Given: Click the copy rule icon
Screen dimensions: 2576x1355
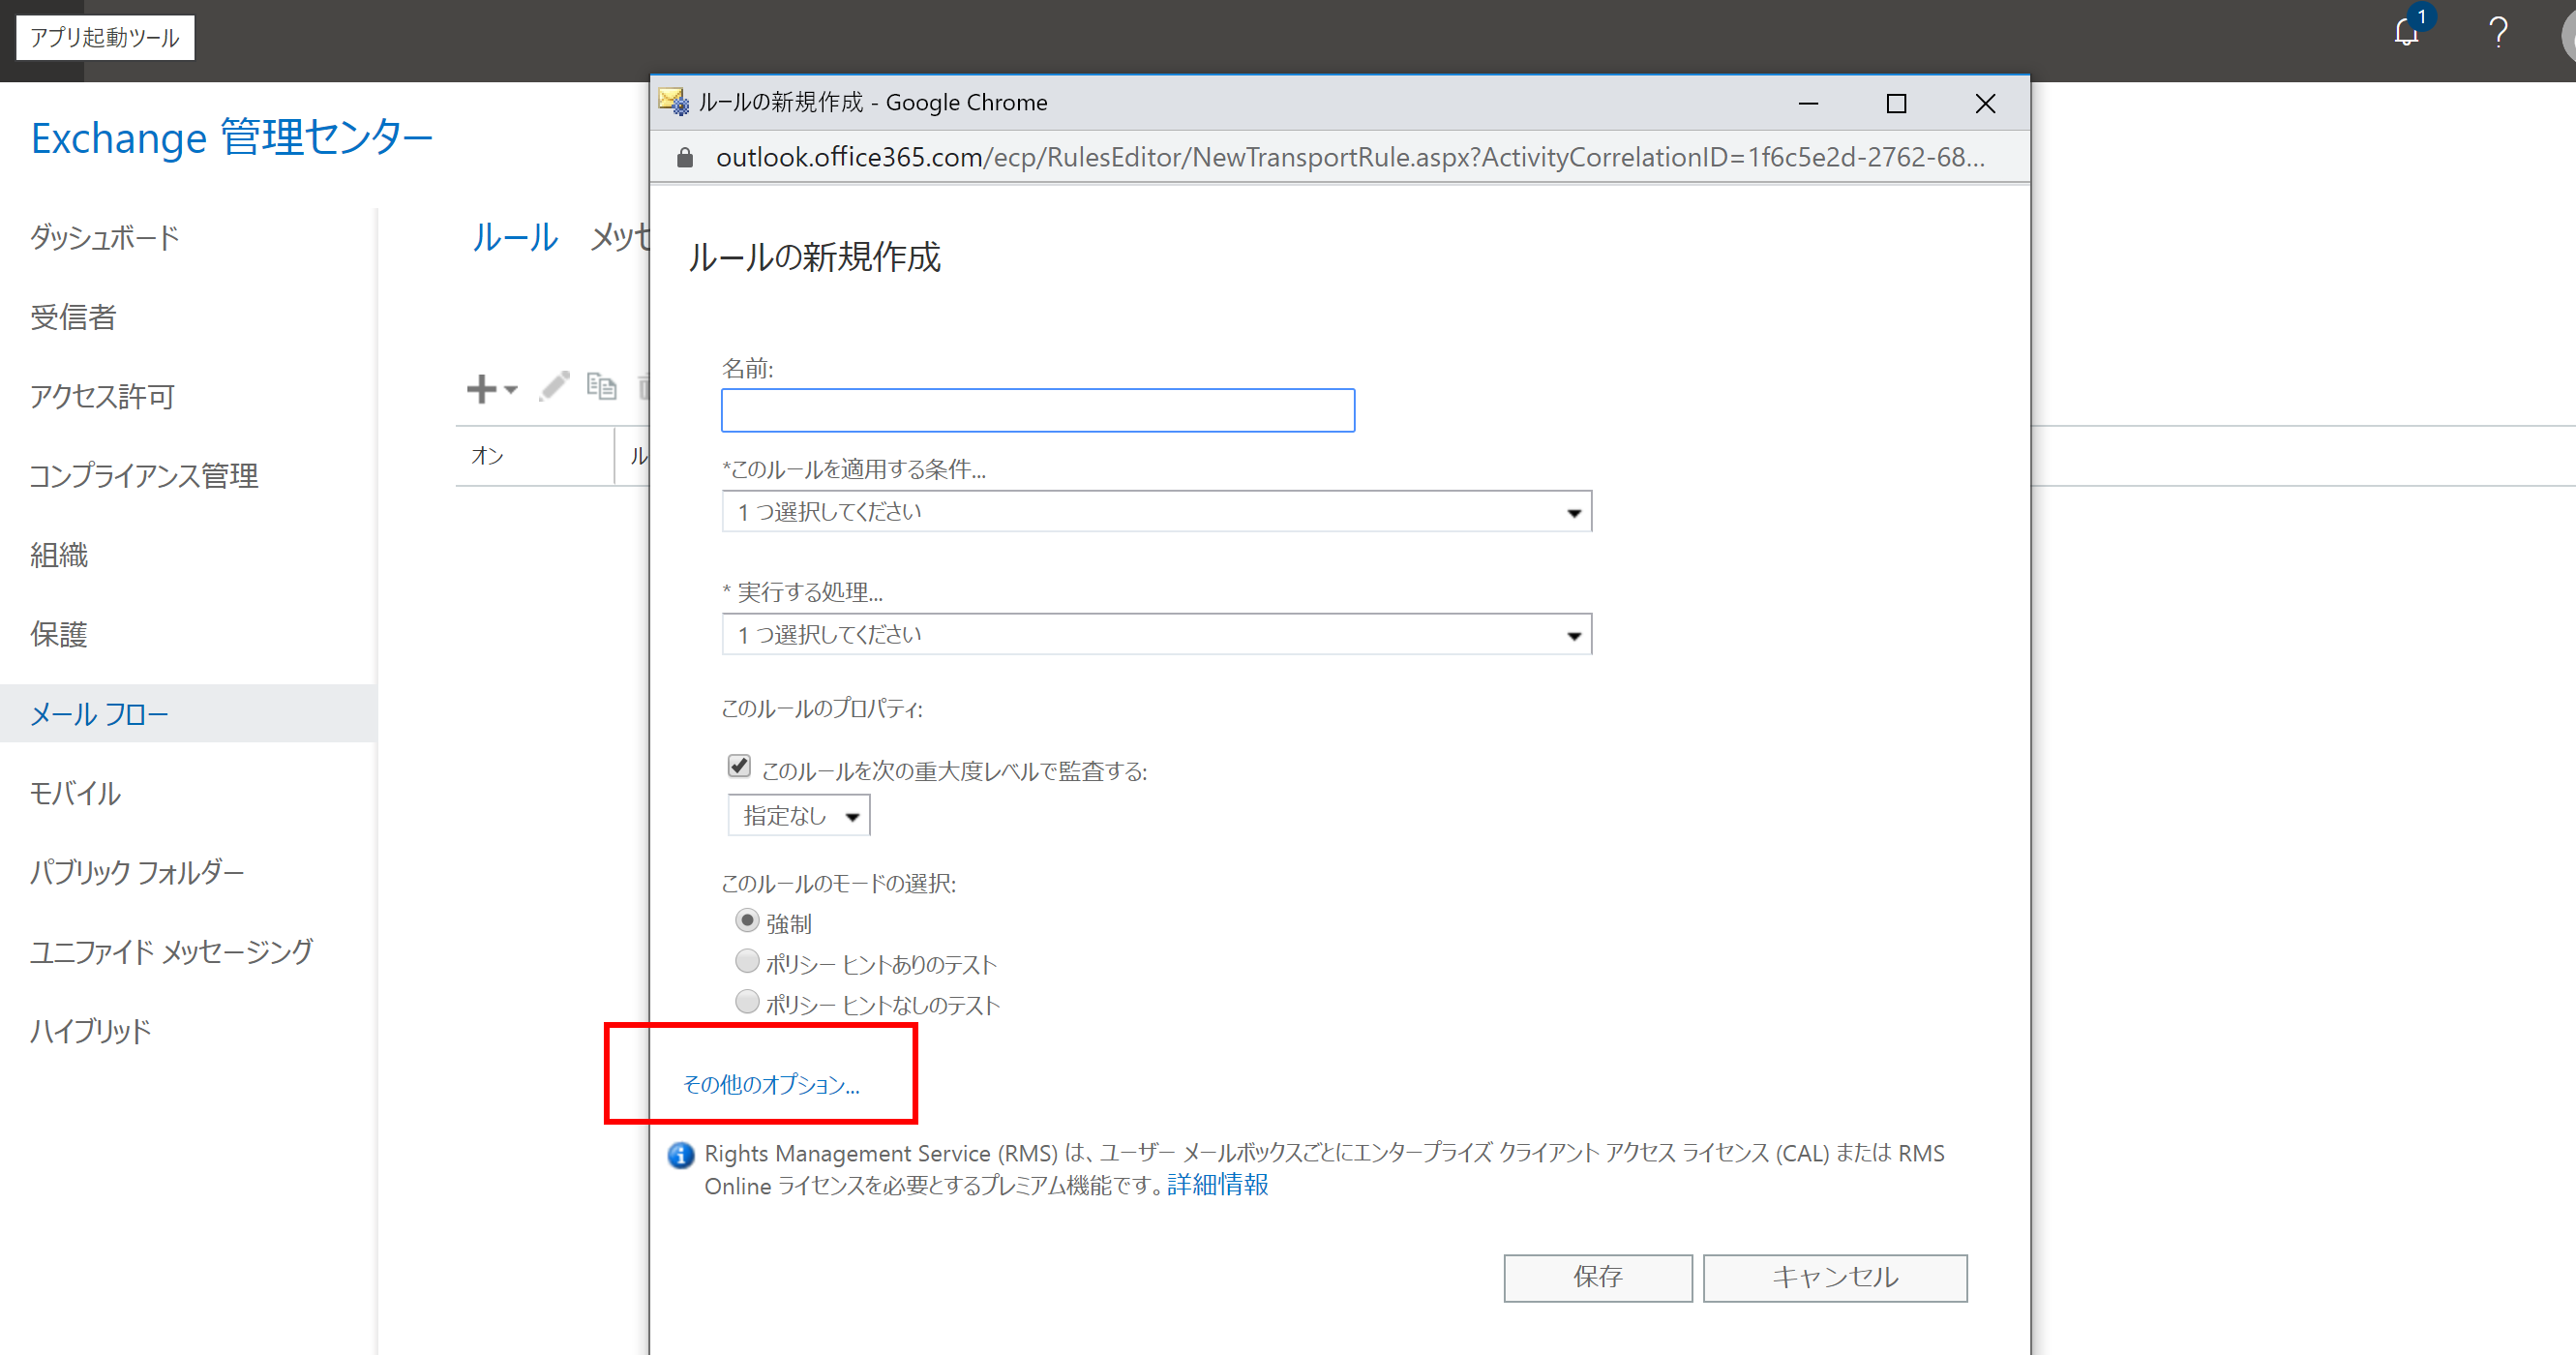Looking at the screenshot, I should [x=601, y=386].
